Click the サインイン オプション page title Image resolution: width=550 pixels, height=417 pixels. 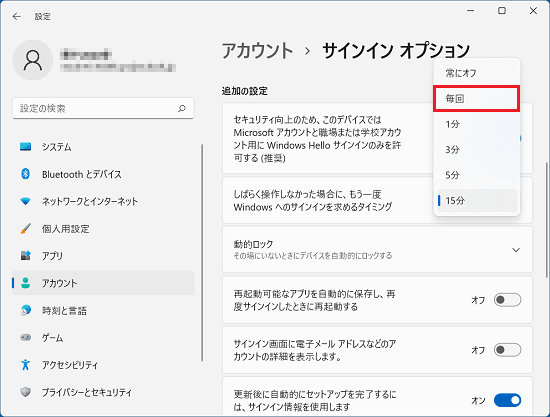tap(396, 51)
